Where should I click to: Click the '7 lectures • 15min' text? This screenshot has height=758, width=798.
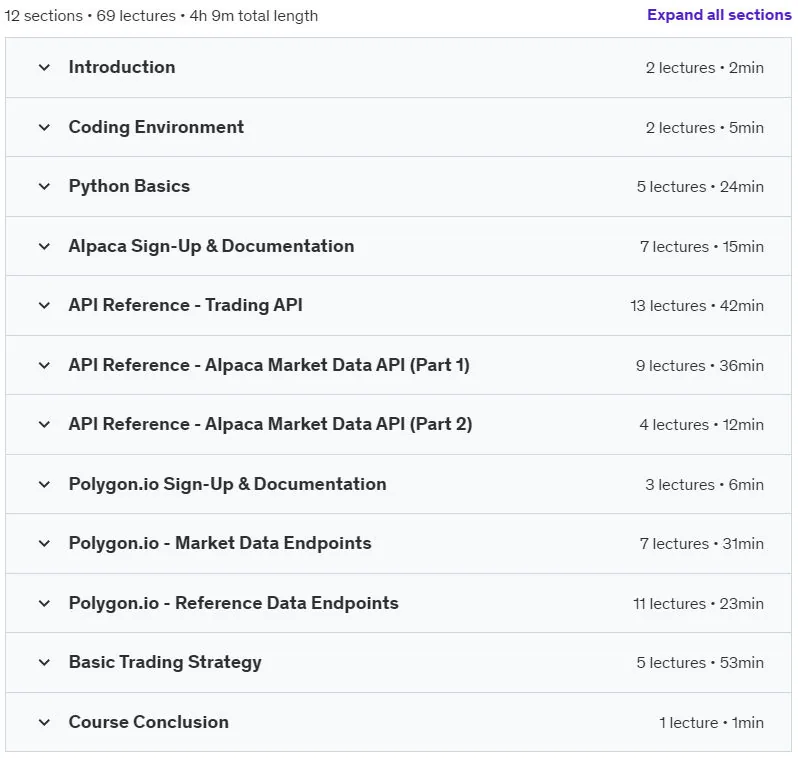[x=701, y=247]
